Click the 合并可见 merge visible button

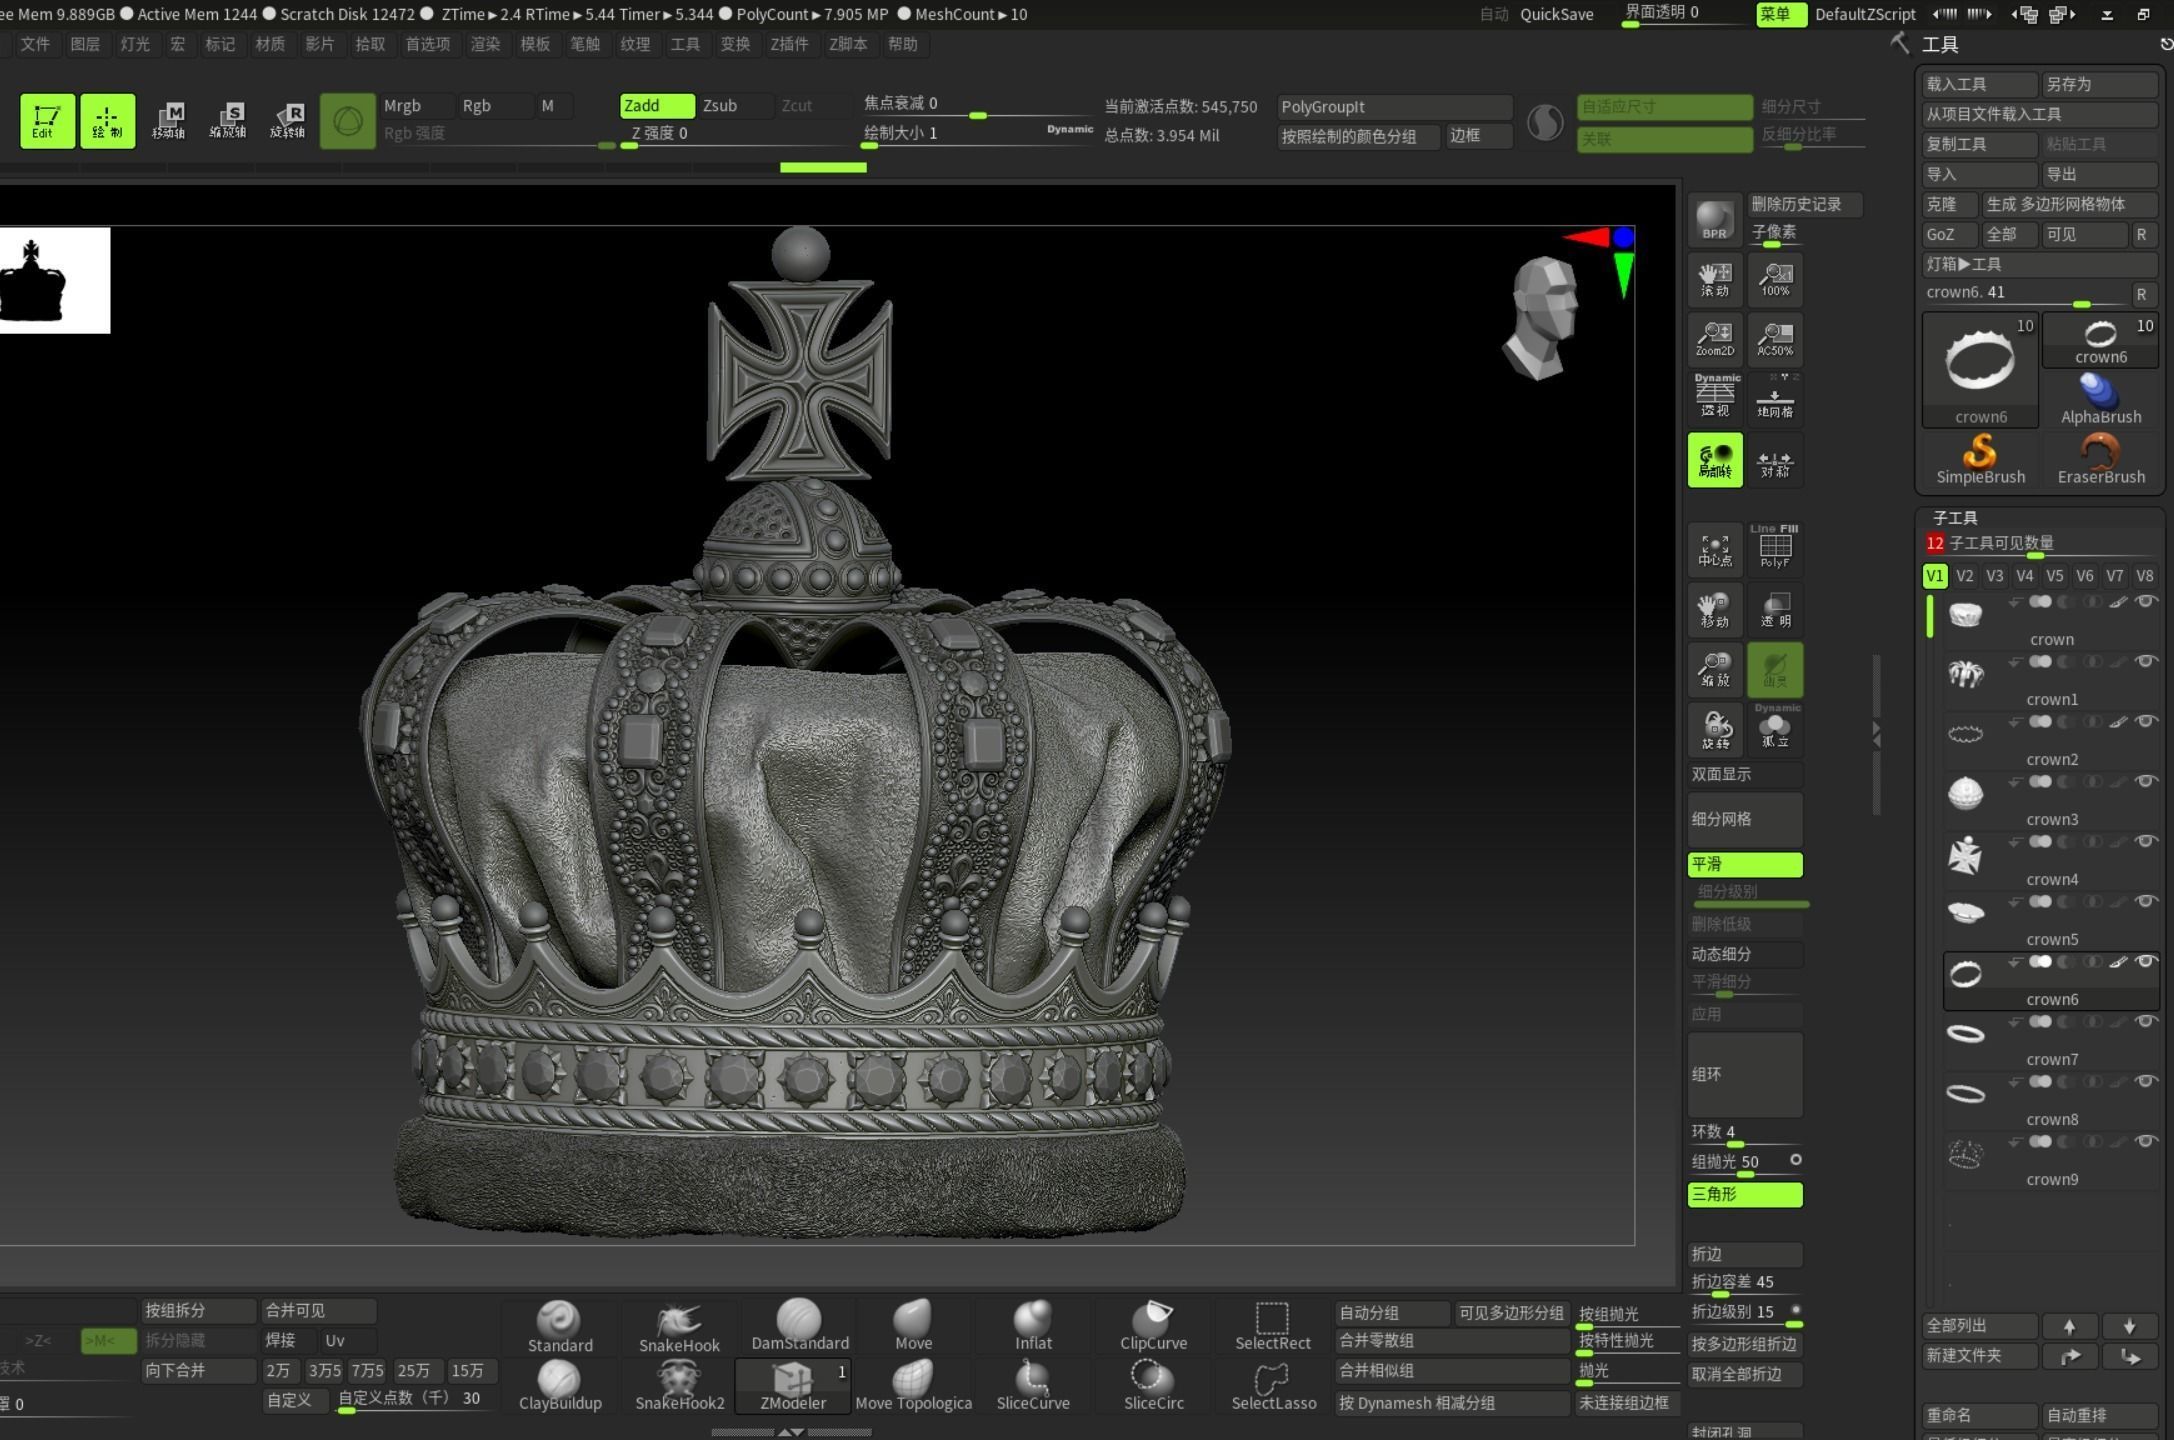[319, 1310]
